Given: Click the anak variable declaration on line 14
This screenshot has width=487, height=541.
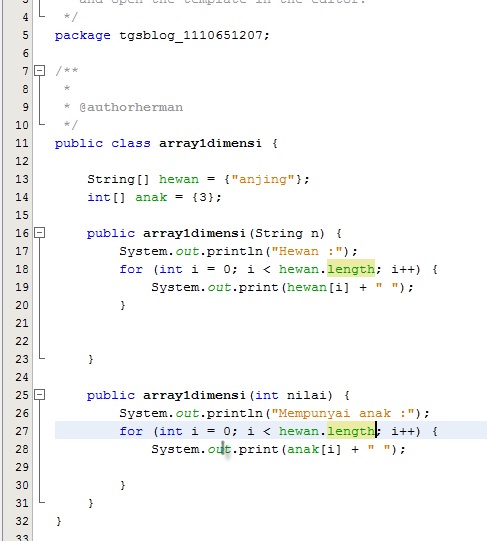Looking at the screenshot, I should tap(151, 197).
